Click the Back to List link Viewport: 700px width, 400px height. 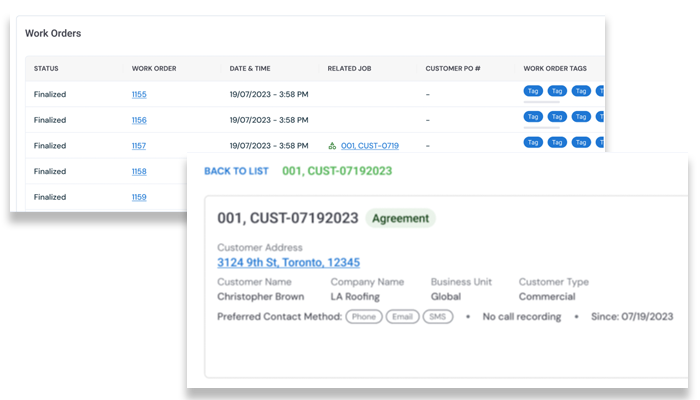(236, 171)
